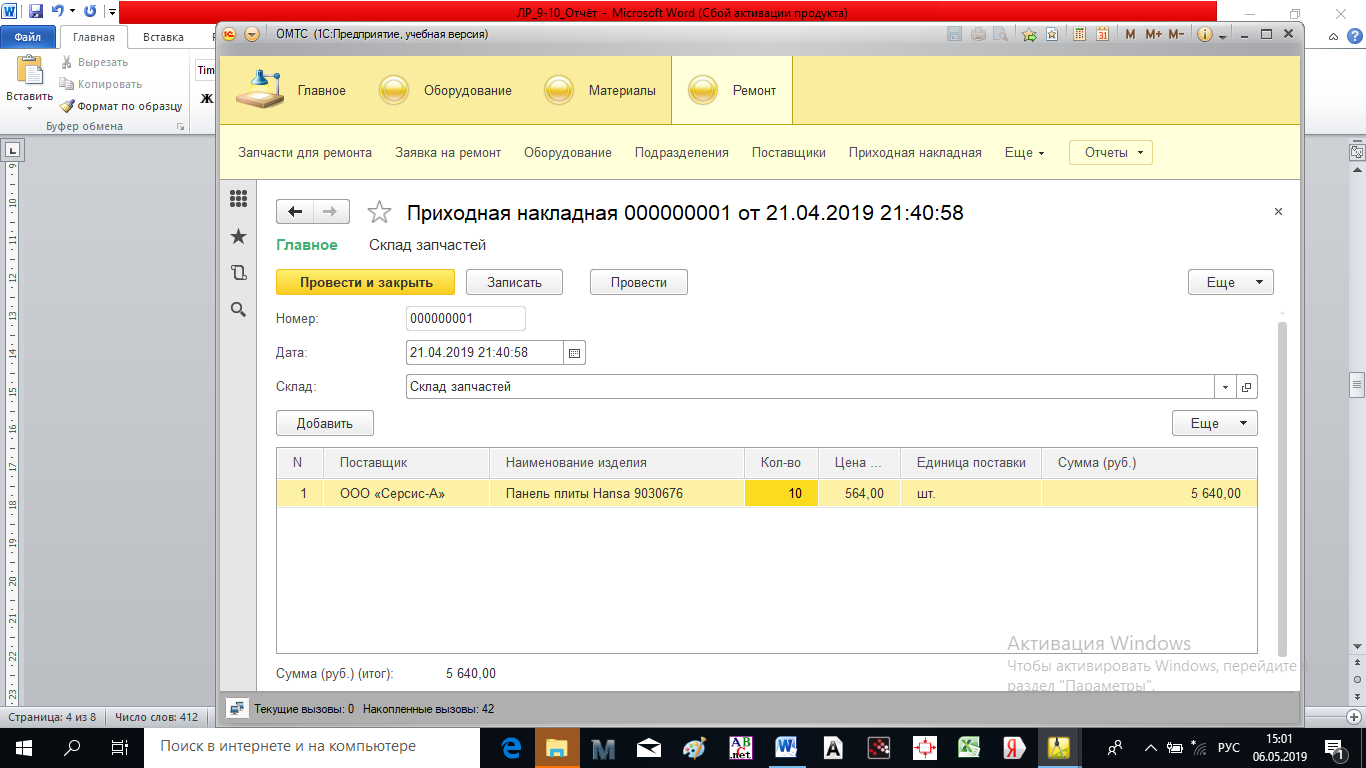Viewport: 1366px width, 768px height.
Task: Open the Заявка на ремонт link
Action: pyautogui.click(x=448, y=153)
